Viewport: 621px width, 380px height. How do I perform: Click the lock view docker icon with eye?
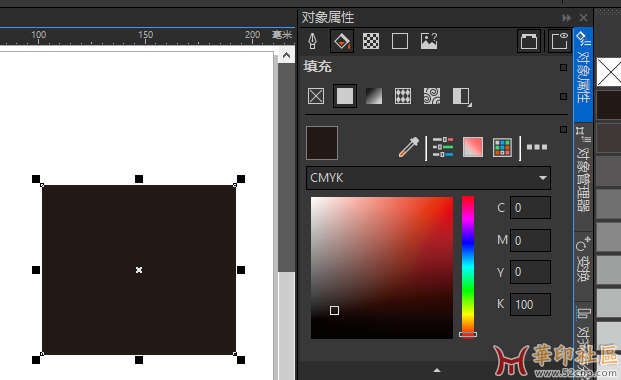point(559,41)
